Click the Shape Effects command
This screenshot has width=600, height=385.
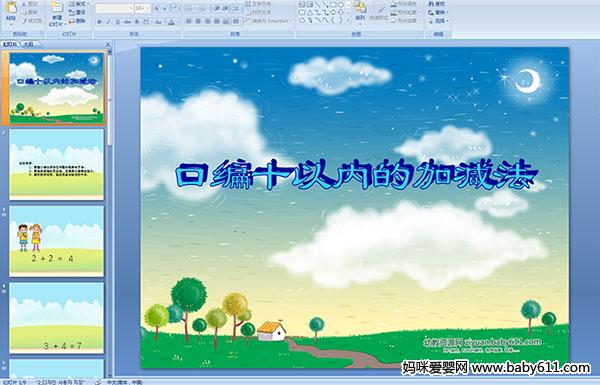tap(406, 21)
